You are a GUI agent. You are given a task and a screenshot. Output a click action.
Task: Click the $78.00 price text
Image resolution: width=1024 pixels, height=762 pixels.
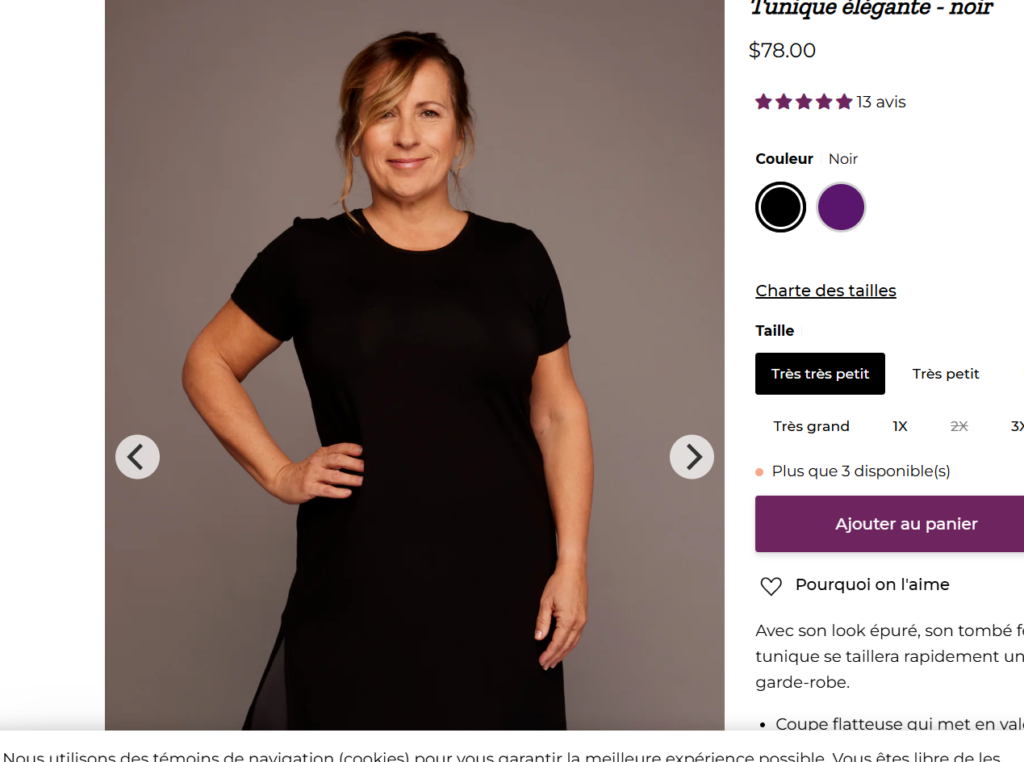coord(782,50)
